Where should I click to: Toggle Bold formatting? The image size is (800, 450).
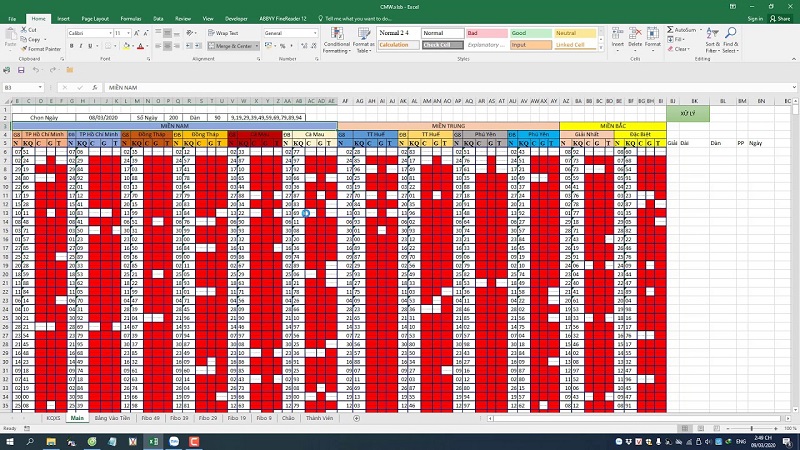pyautogui.click(x=71, y=46)
